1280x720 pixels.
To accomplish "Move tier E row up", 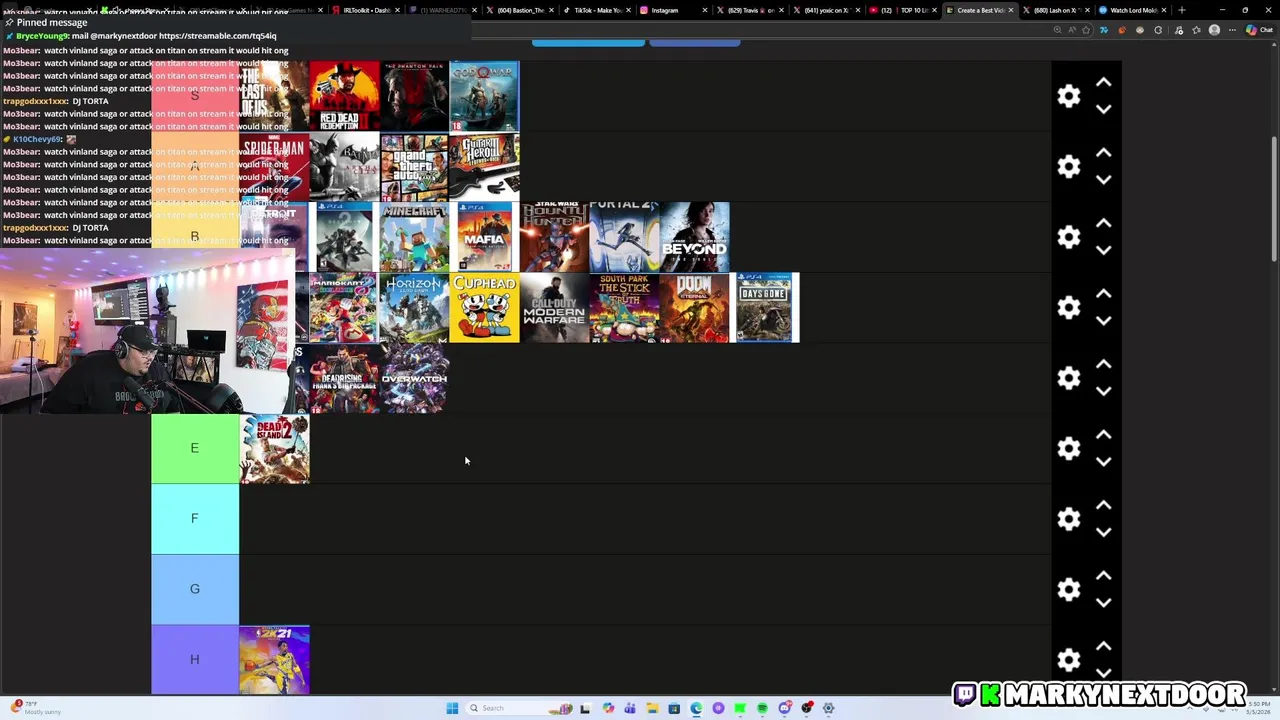I will coord(1103,435).
